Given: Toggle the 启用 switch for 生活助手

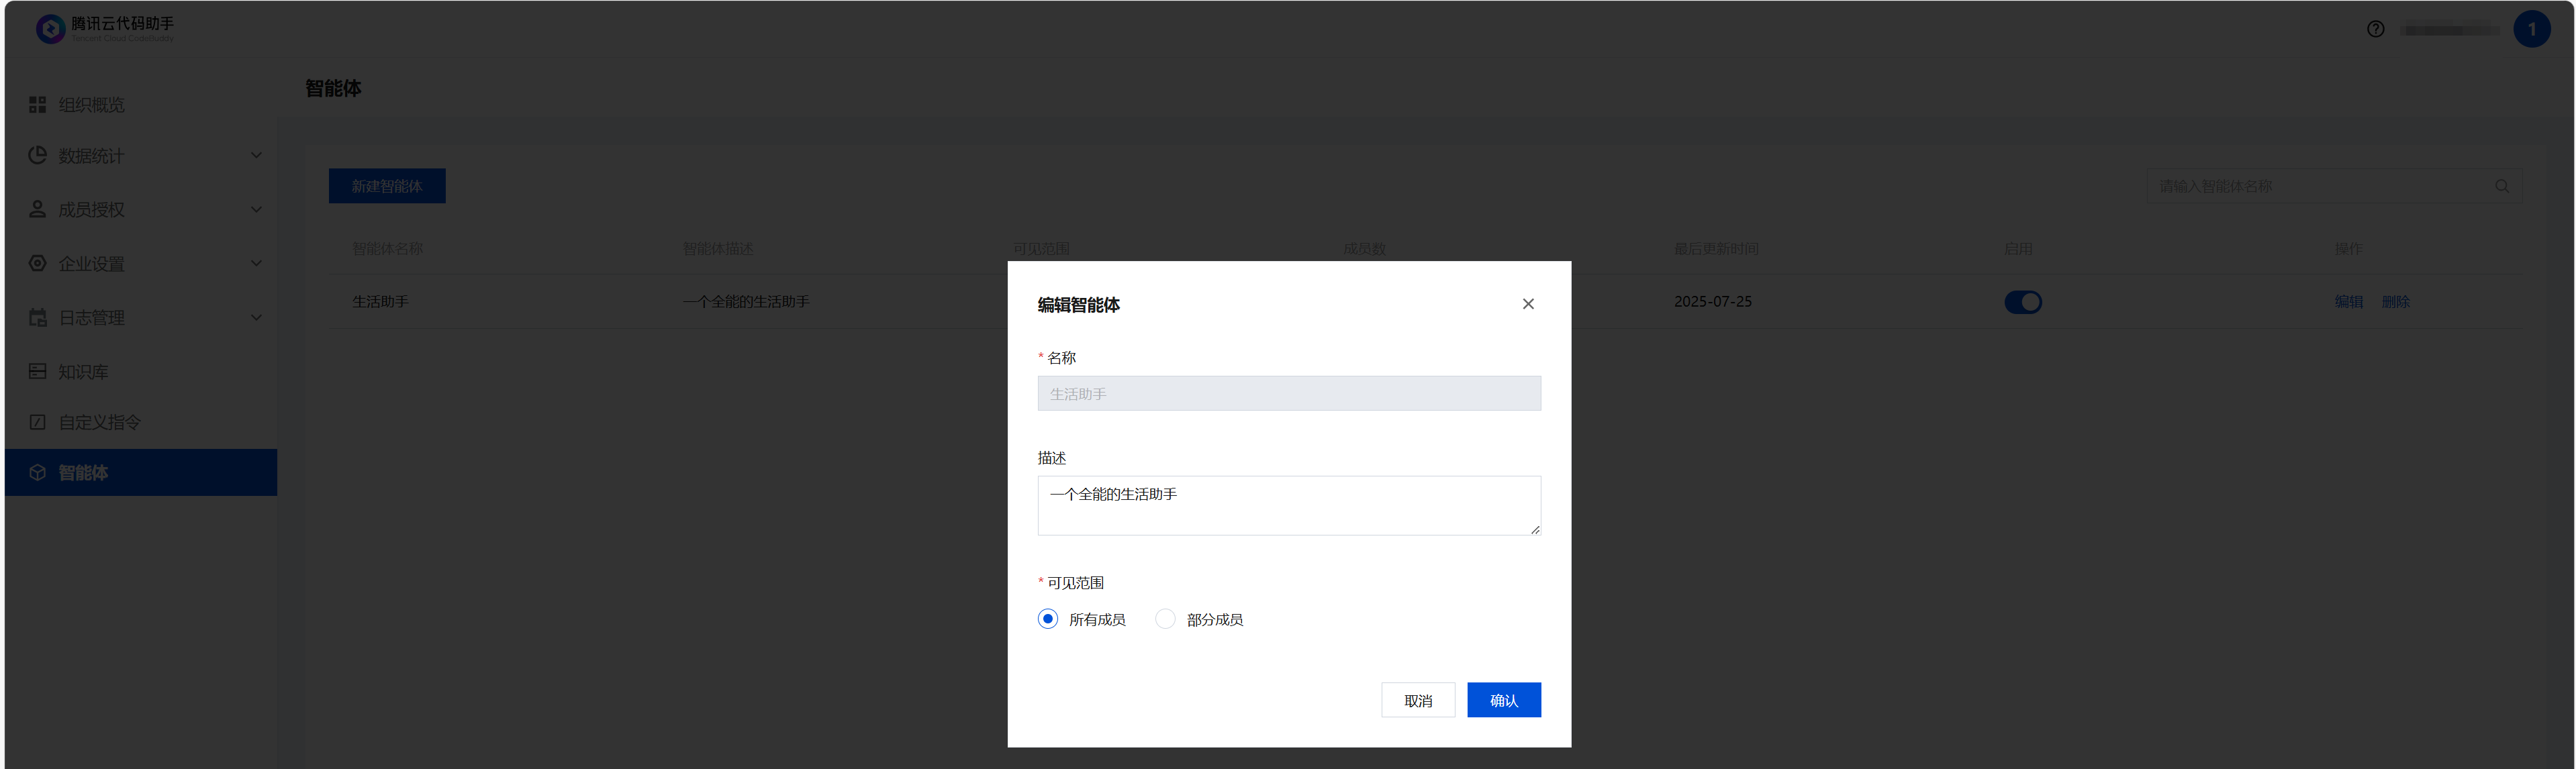Looking at the screenshot, I should click(x=2022, y=302).
